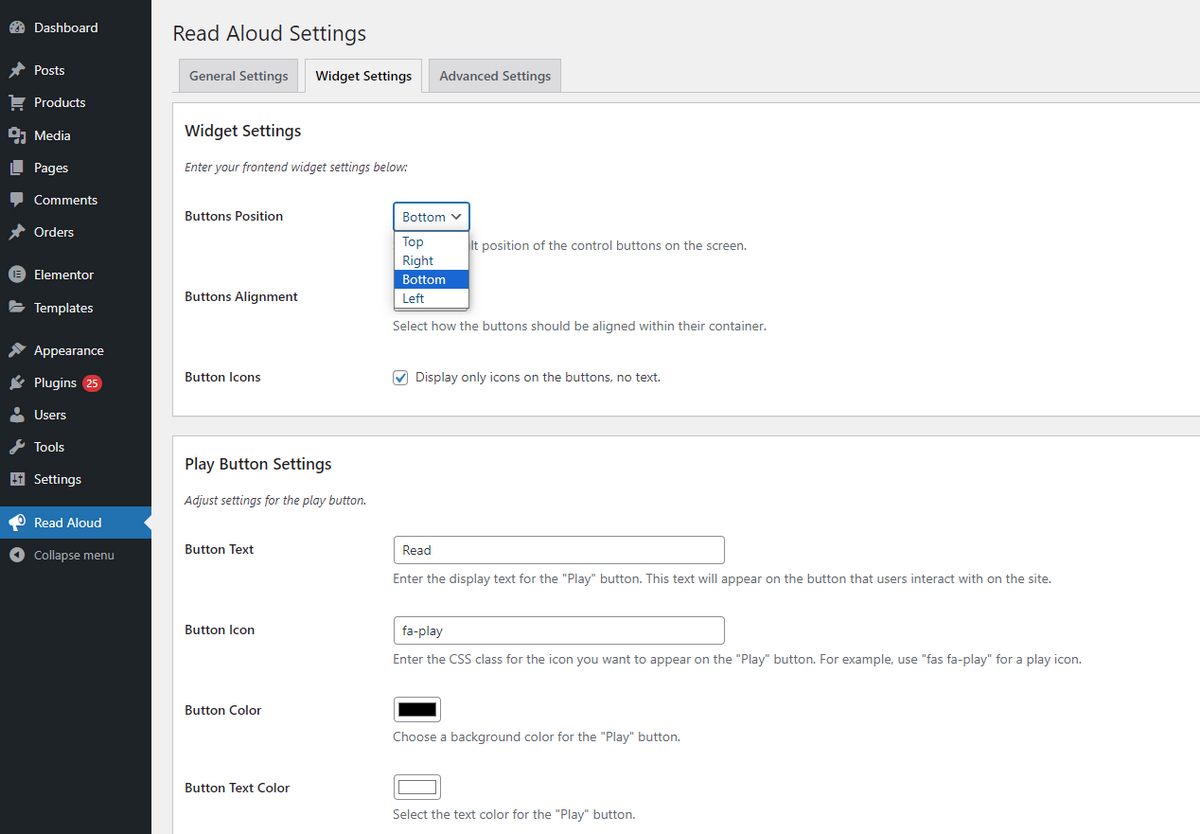The height and width of the screenshot is (834, 1200).
Task: Click the Read Aloud megaphone icon
Action: tap(17, 523)
